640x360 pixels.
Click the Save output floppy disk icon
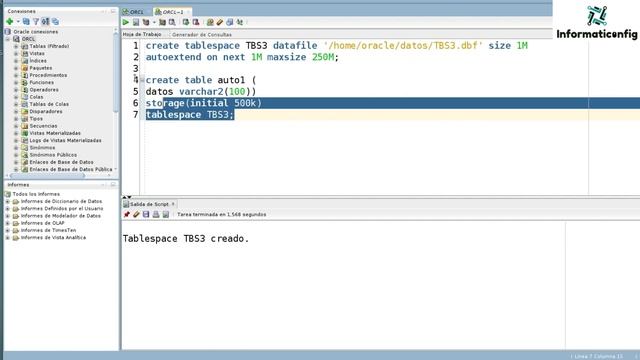146,214
